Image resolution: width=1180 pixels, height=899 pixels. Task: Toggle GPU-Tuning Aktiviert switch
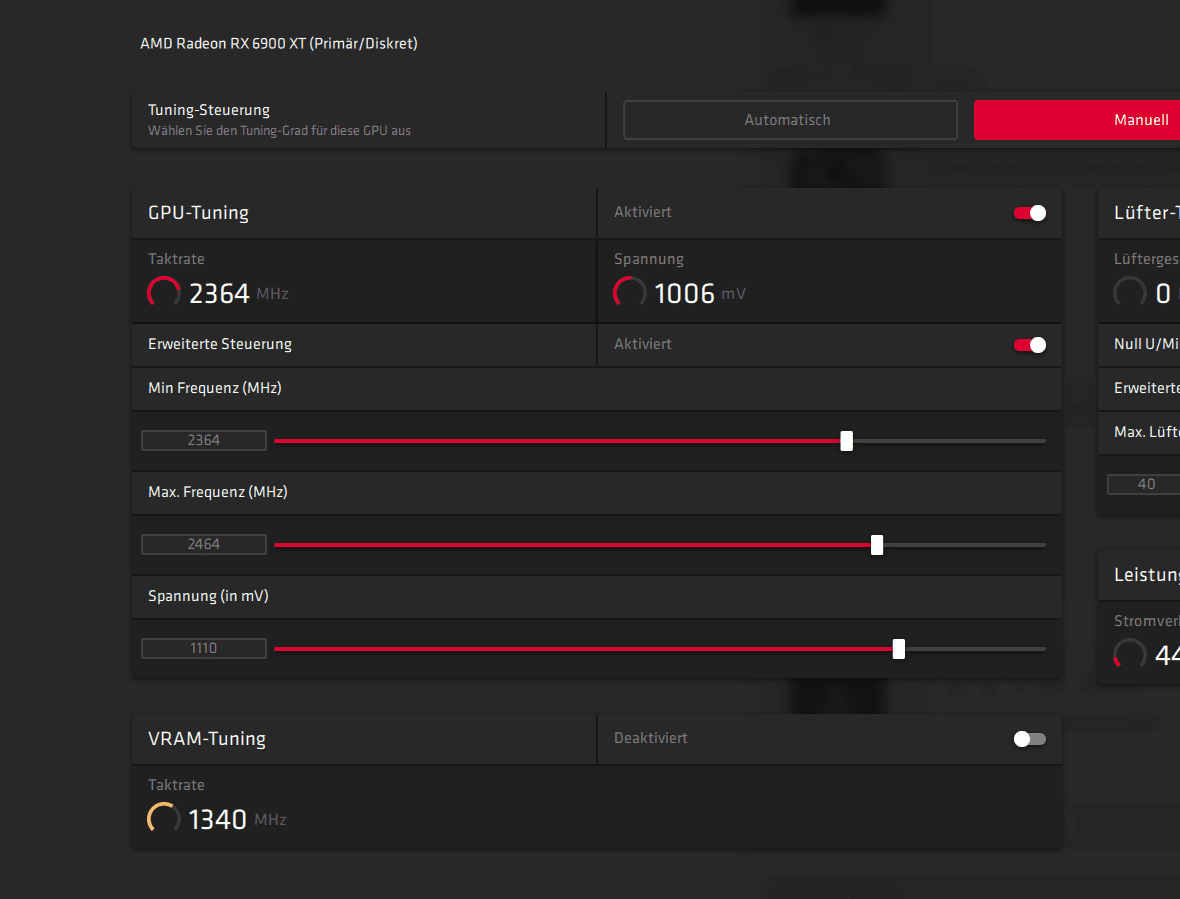(1029, 213)
